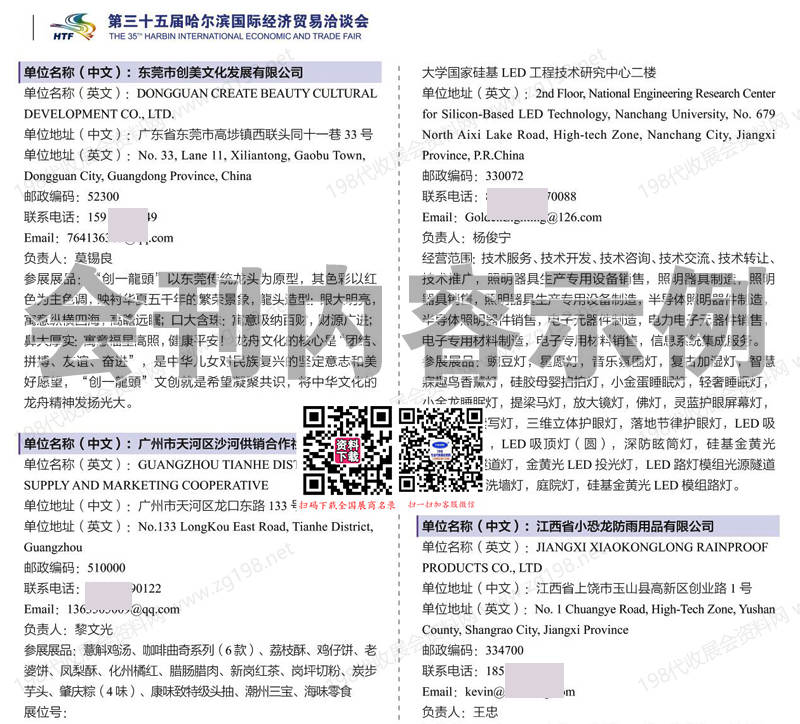This screenshot has width=800, height=724.
Task: Click the line PRODUCTS CO., LTD
Action: pos(482,568)
